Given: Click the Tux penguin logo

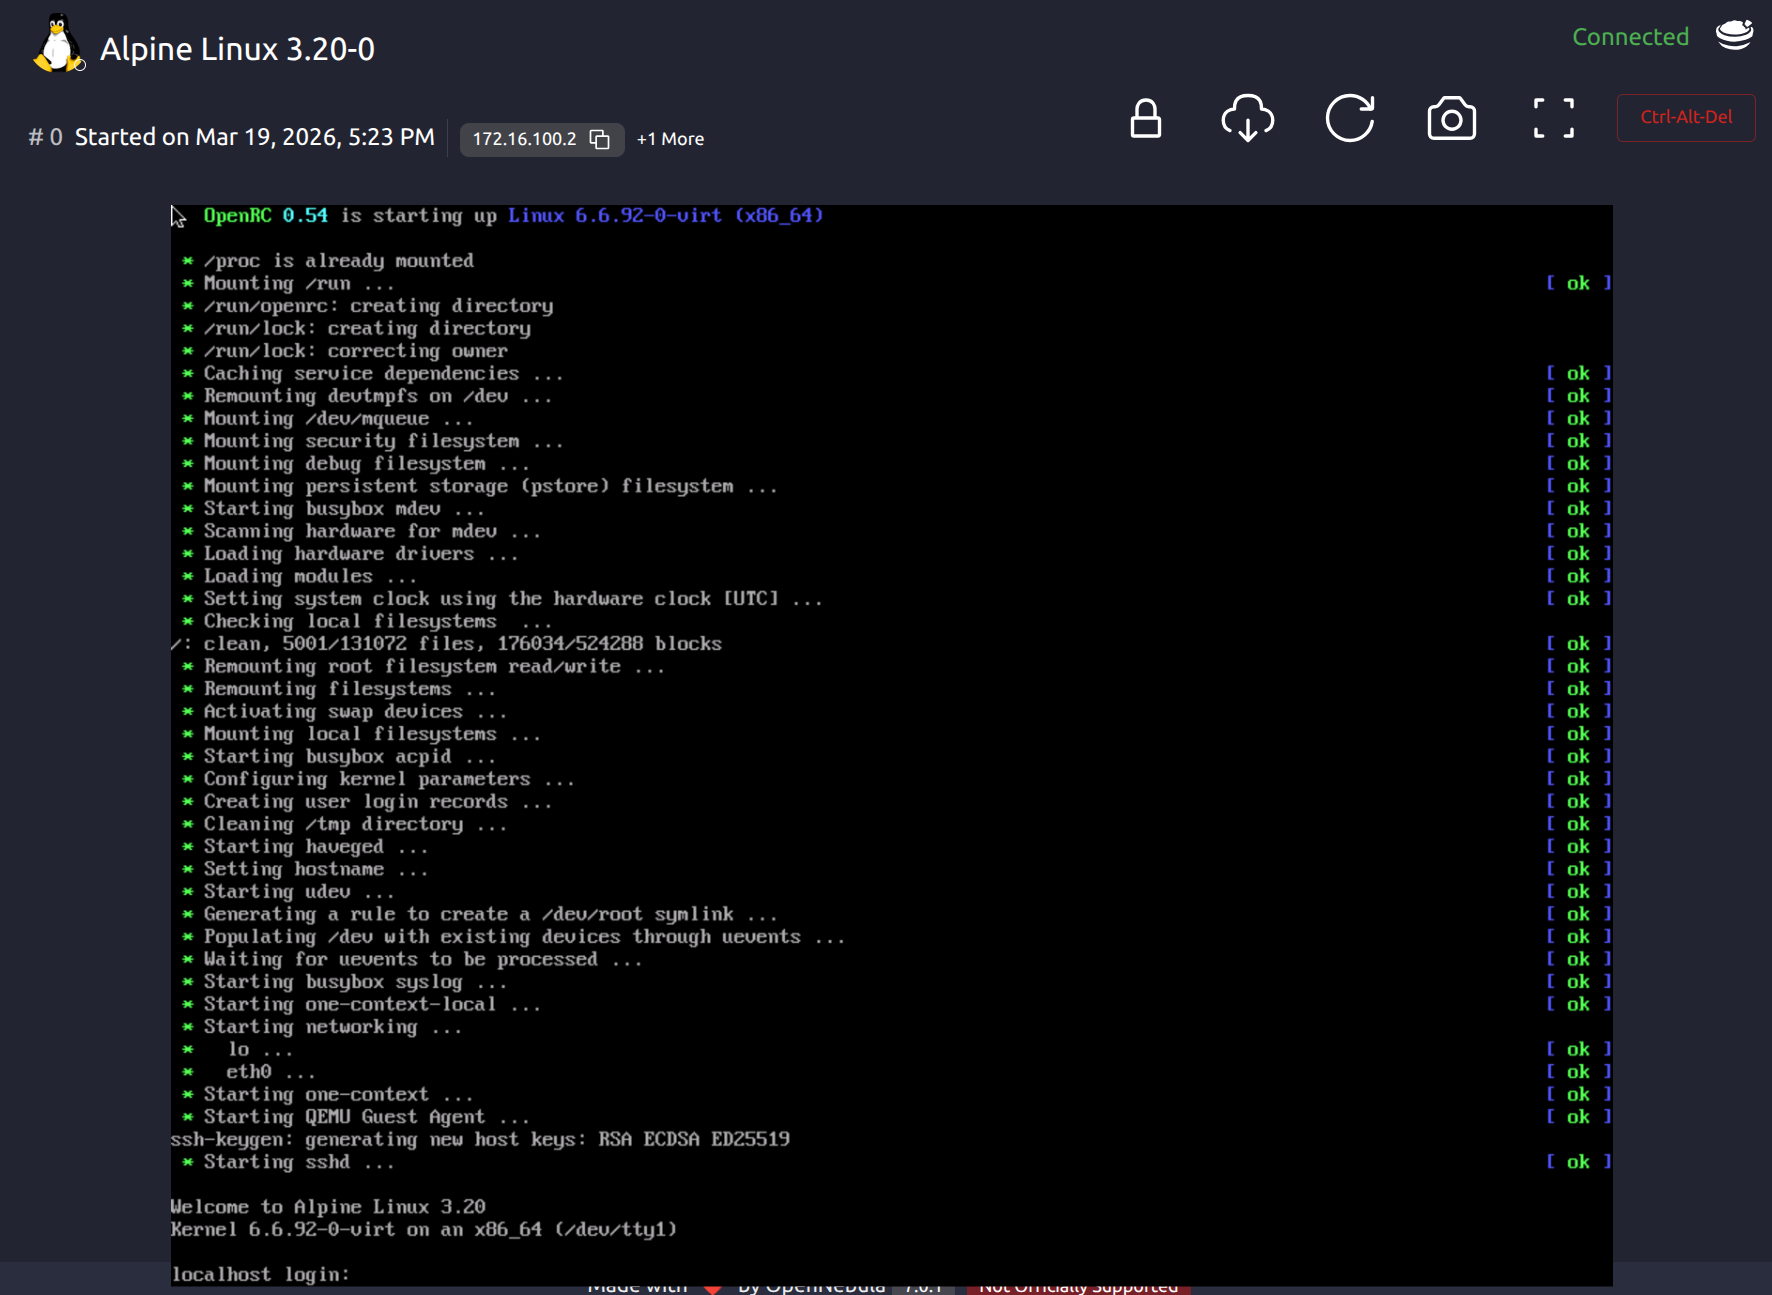Looking at the screenshot, I should tap(58, 45).
